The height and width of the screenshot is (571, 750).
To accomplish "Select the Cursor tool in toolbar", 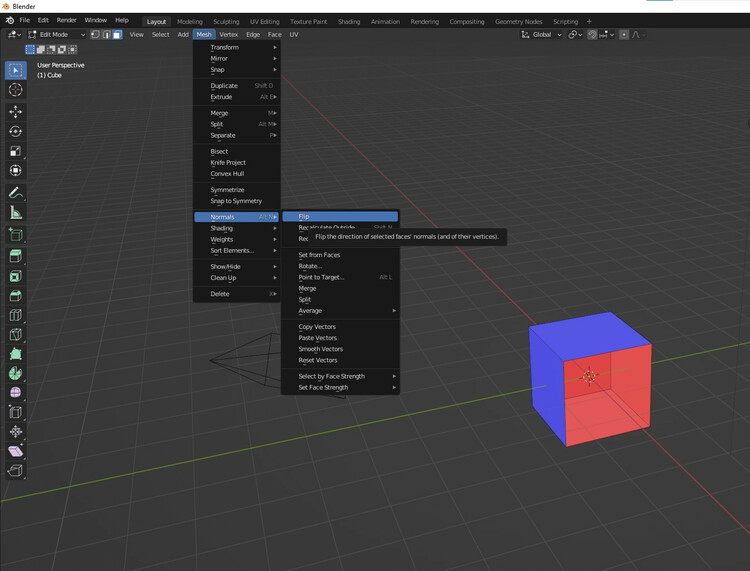I will 15,90.
